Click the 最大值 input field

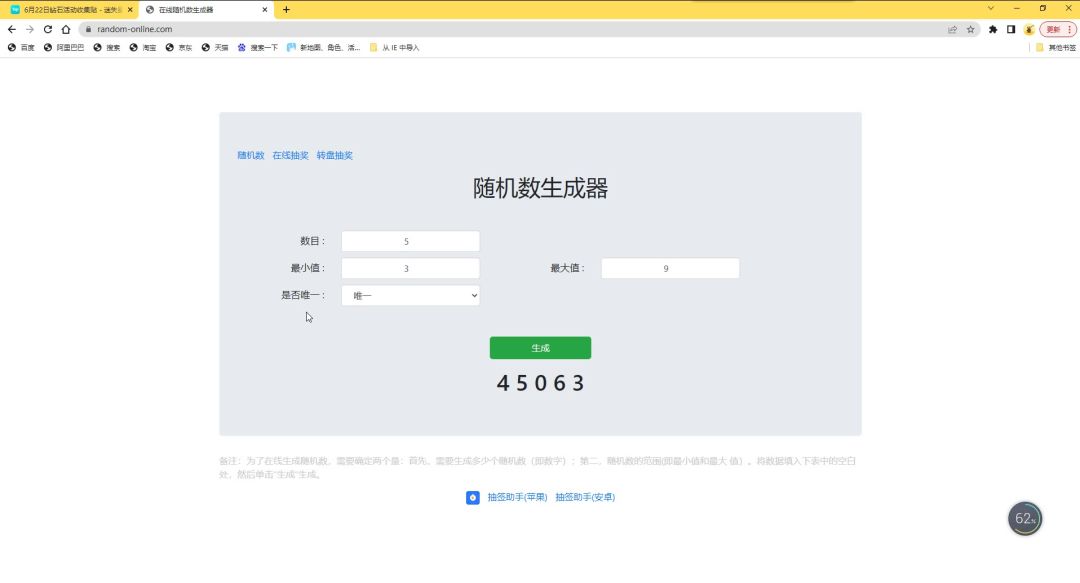click(670, 269)
